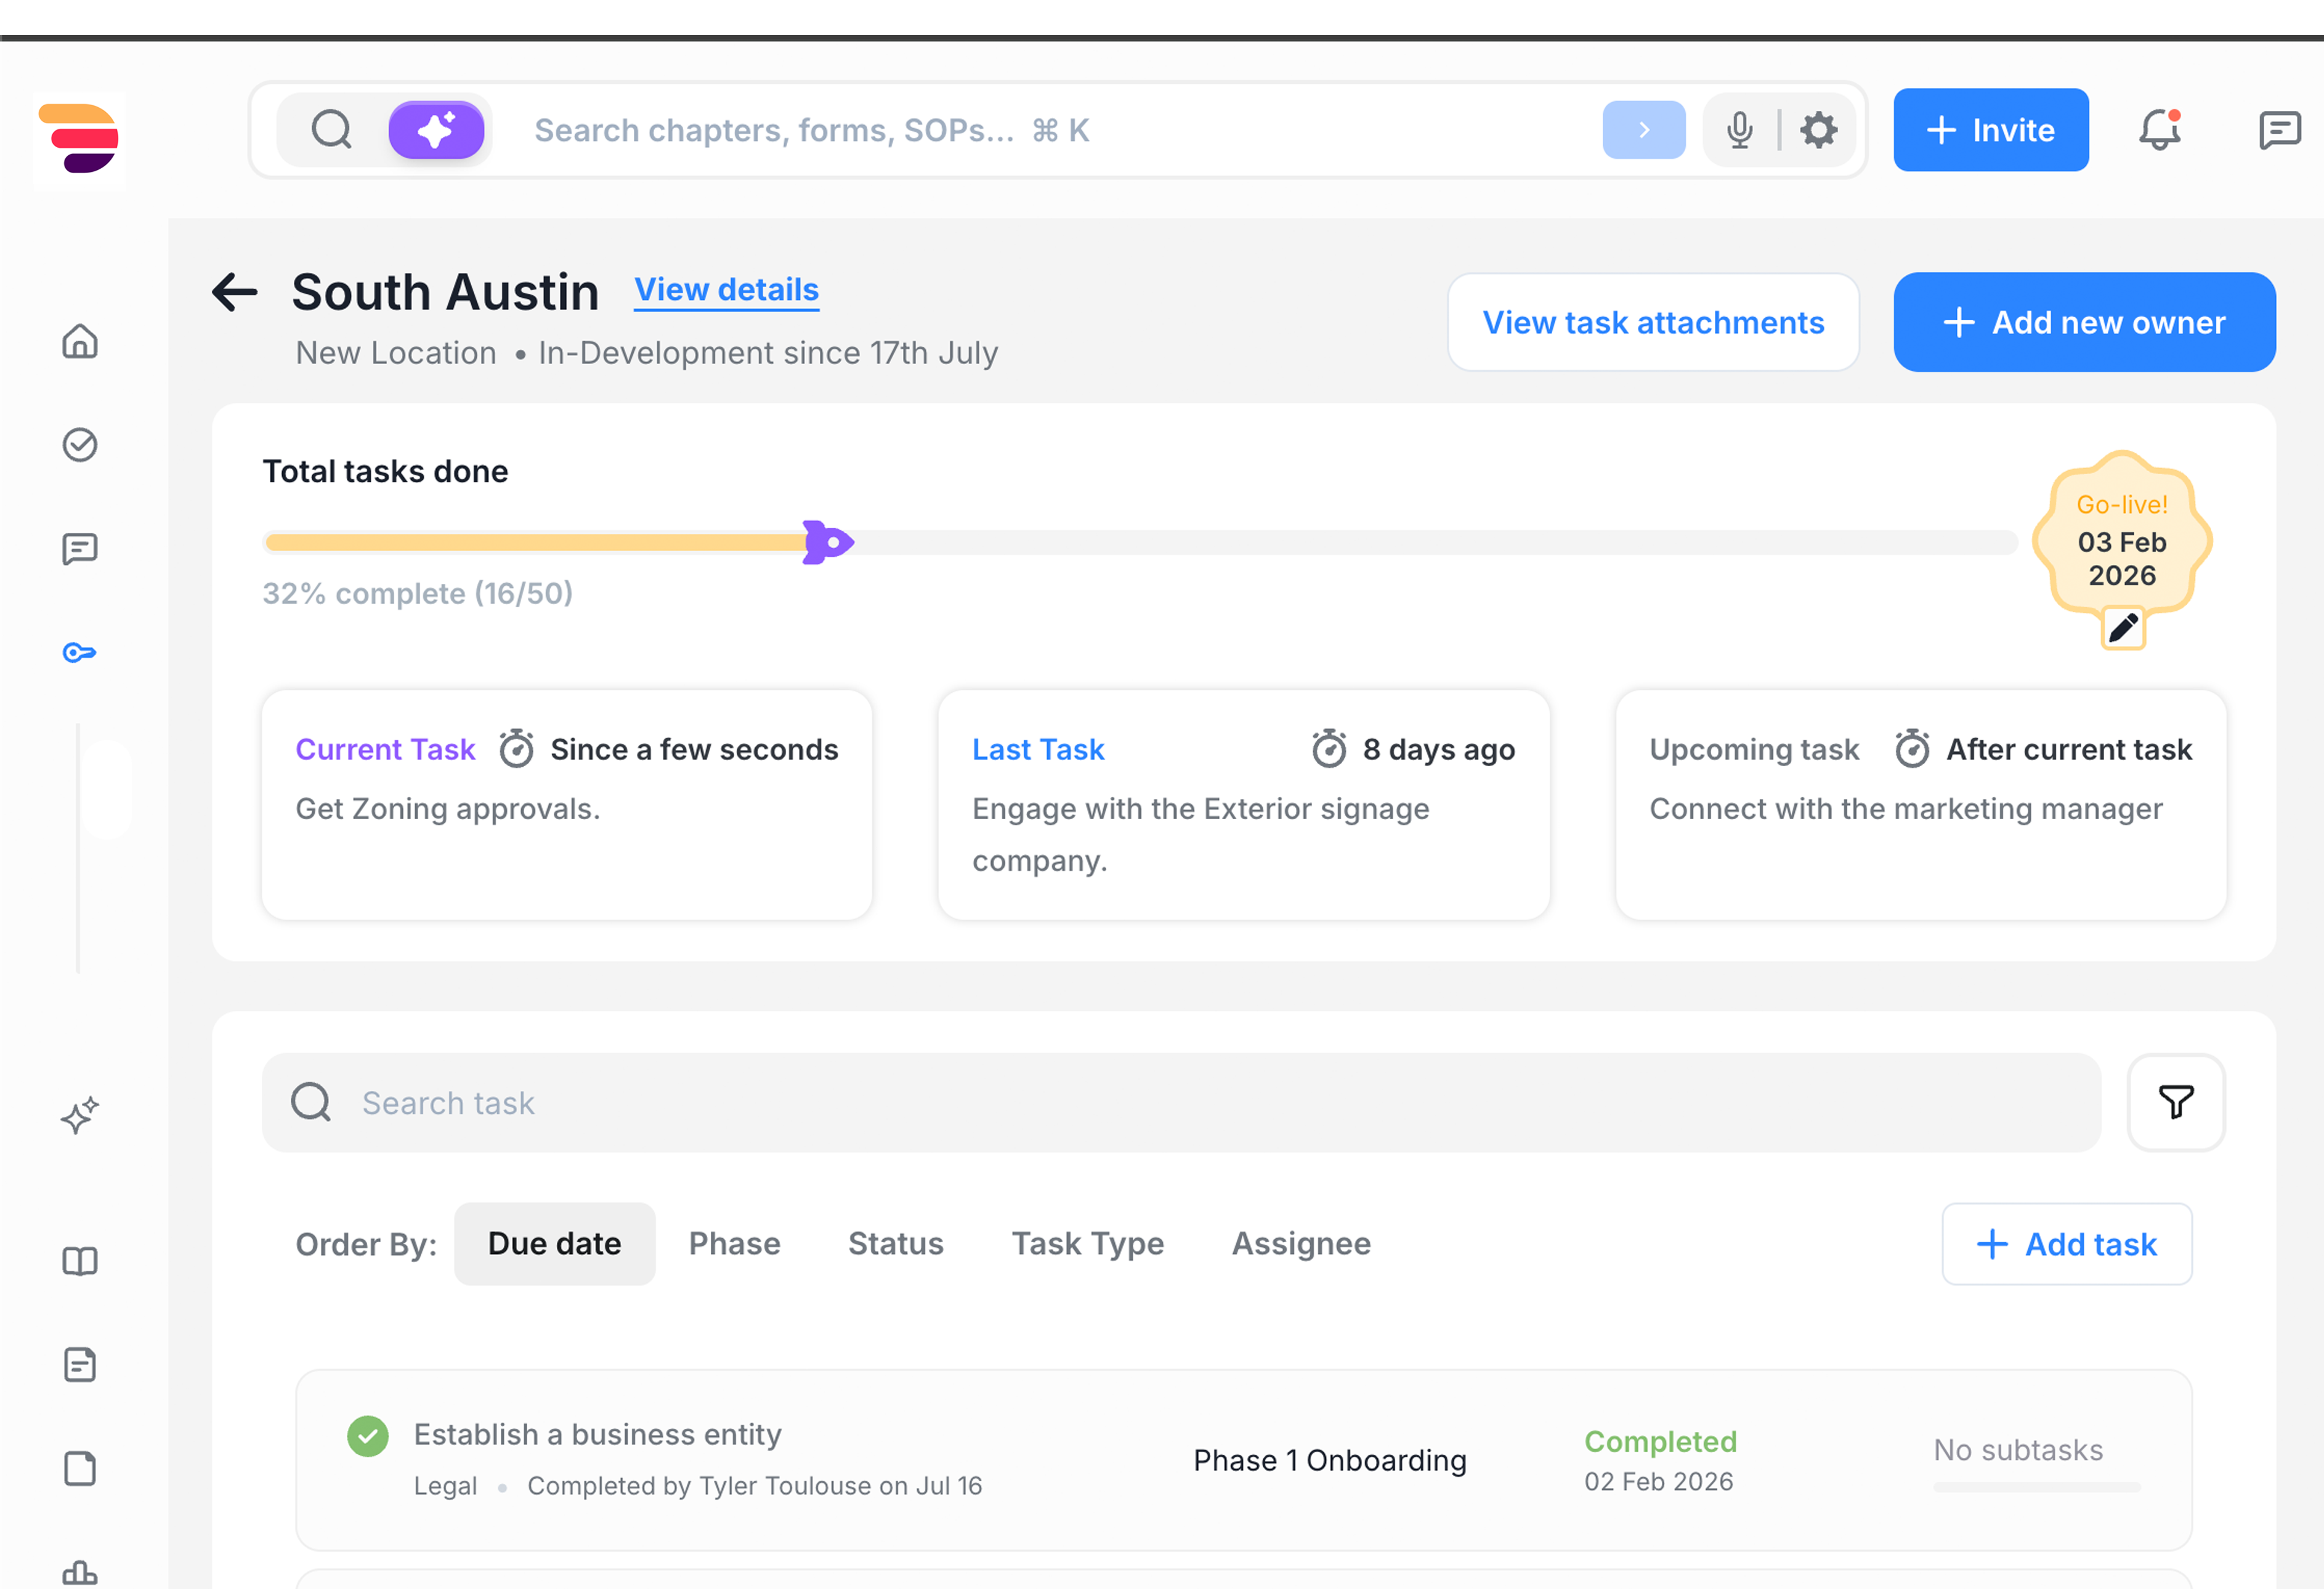Click the notification bell icon
2324x1589 pixels.
(2159, 130)
